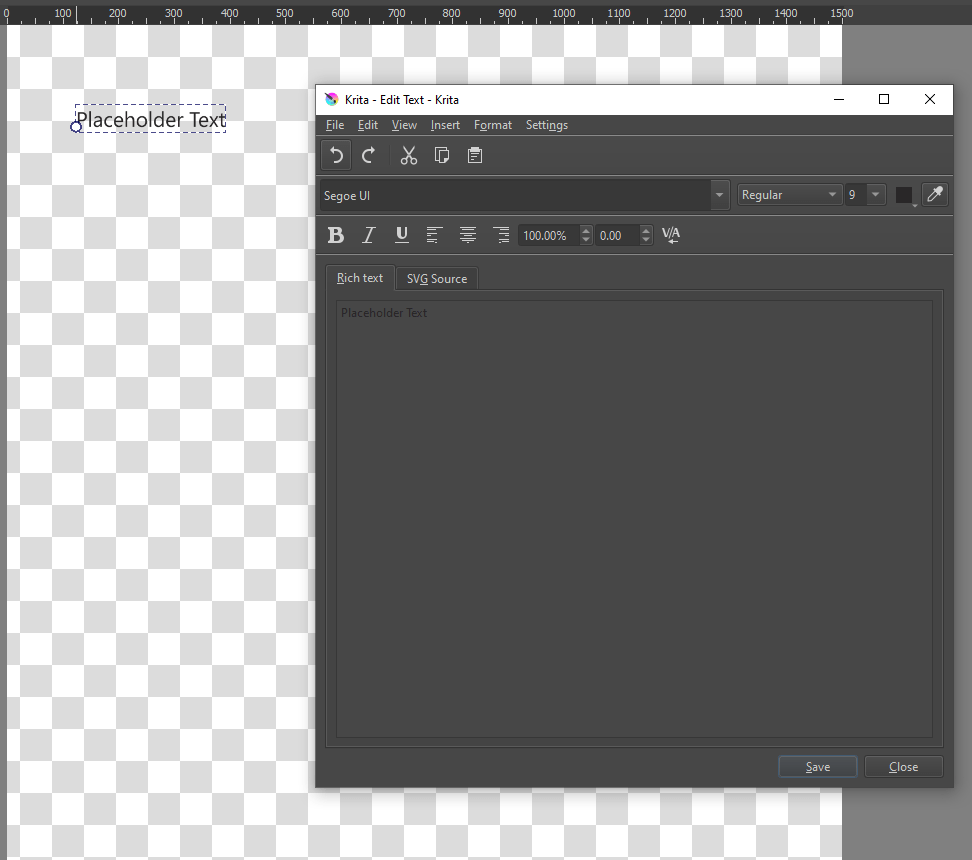The width and height of the screenshot is (972, 860).
Task: Toggle Italic formatting
Action: [x=368, y=235]
